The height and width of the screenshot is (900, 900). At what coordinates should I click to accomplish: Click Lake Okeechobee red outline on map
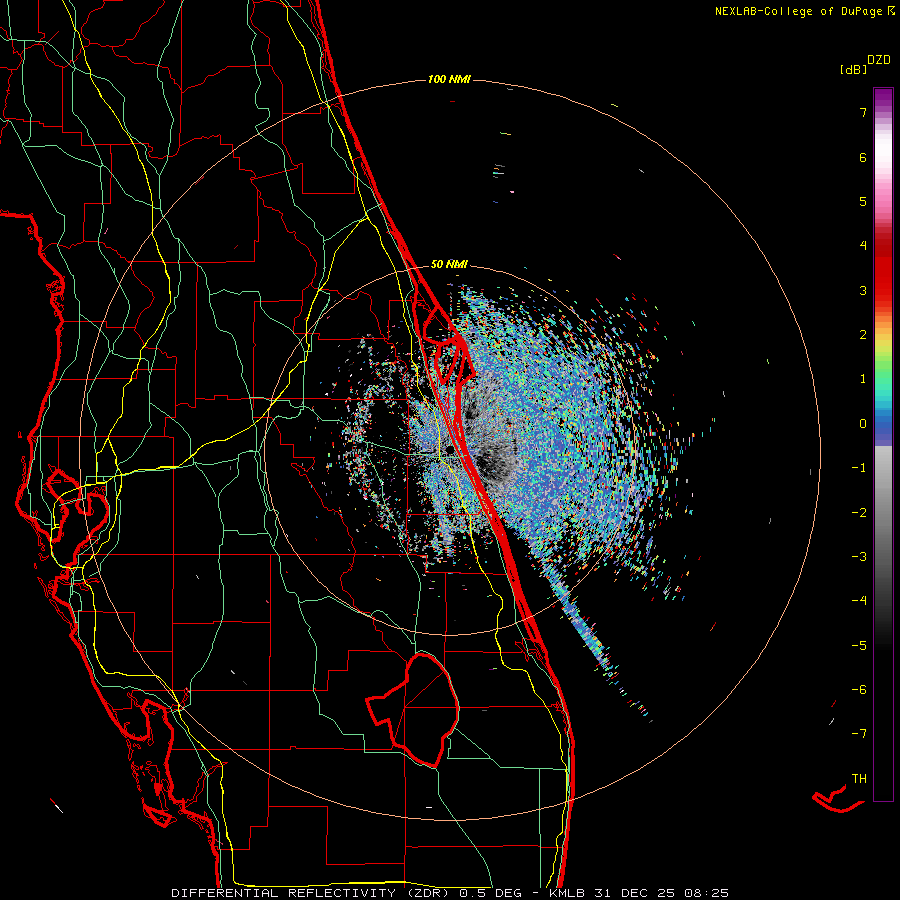pos(413,709)
